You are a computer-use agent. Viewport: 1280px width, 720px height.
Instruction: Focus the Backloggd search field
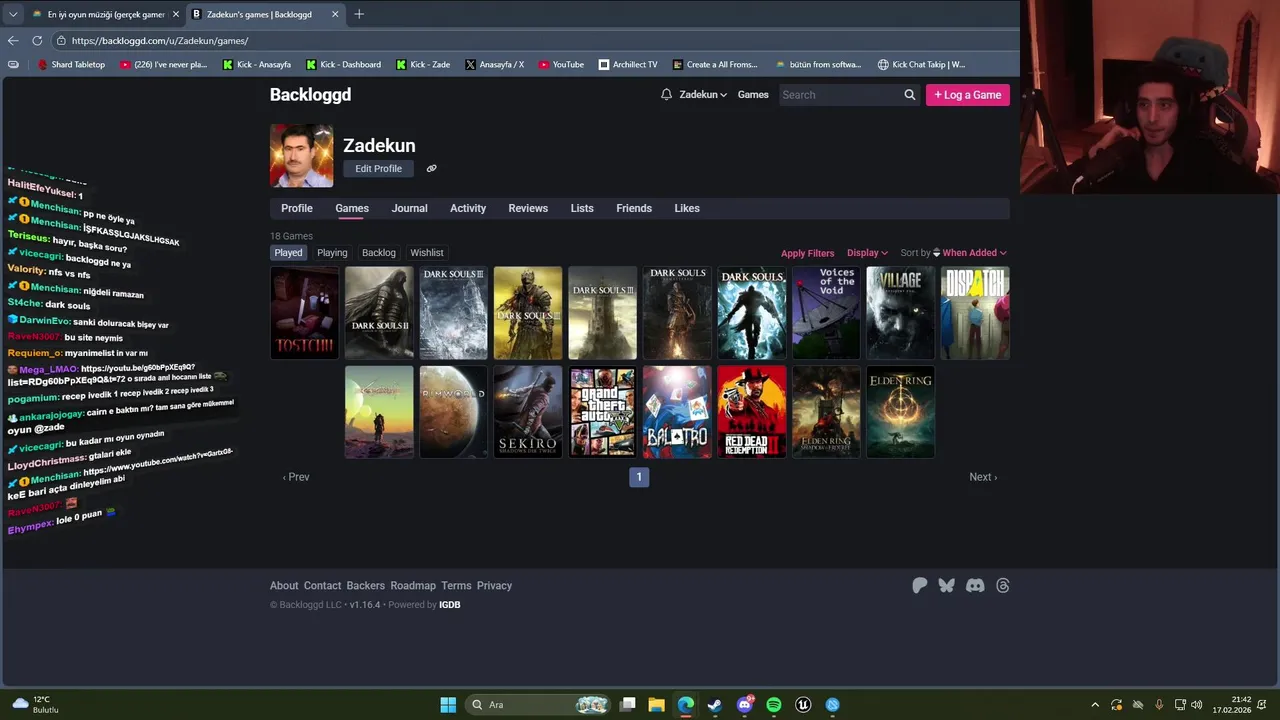pos(840,95)
